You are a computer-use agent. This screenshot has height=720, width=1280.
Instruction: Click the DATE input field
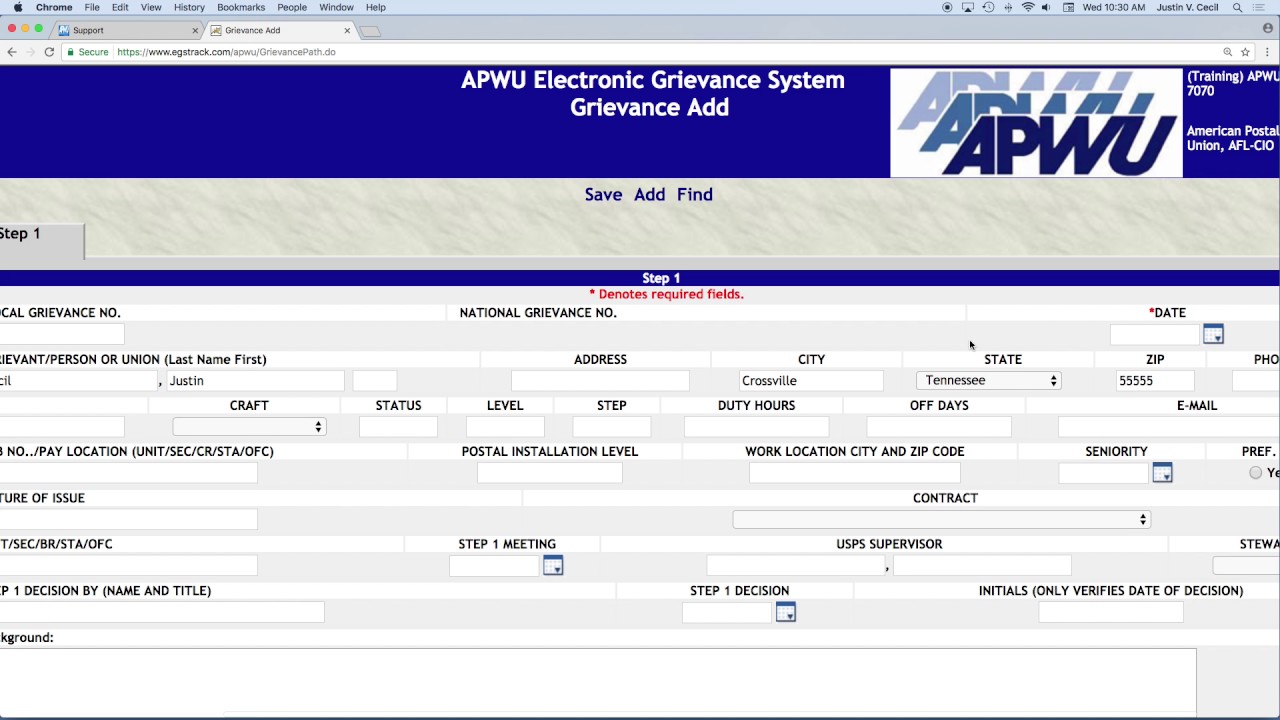click(x=1154, y=335)
